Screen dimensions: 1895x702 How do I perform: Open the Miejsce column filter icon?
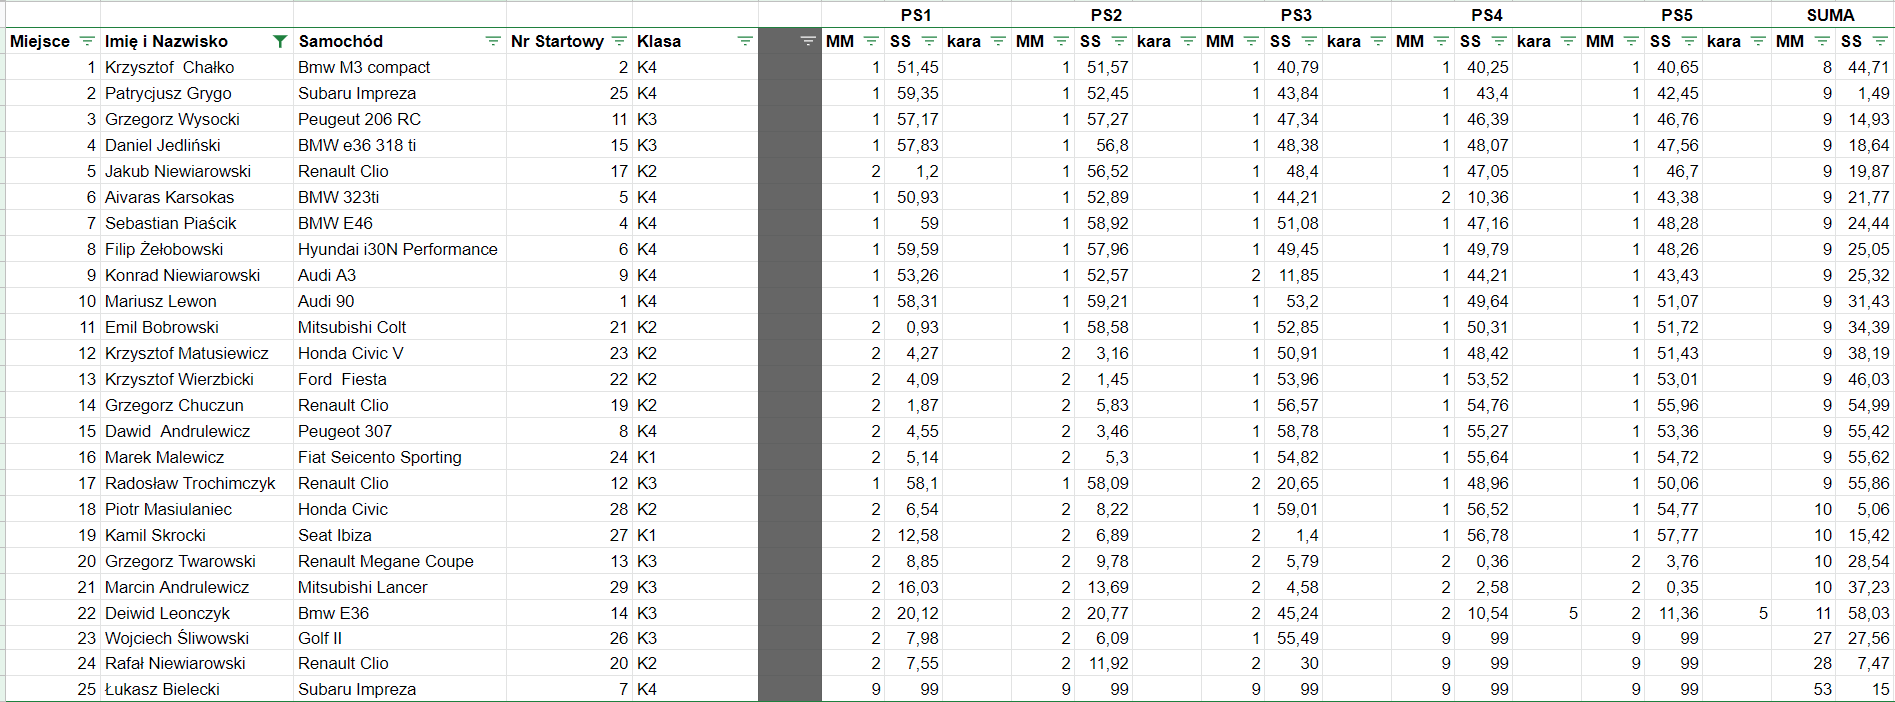click(87, 41)
